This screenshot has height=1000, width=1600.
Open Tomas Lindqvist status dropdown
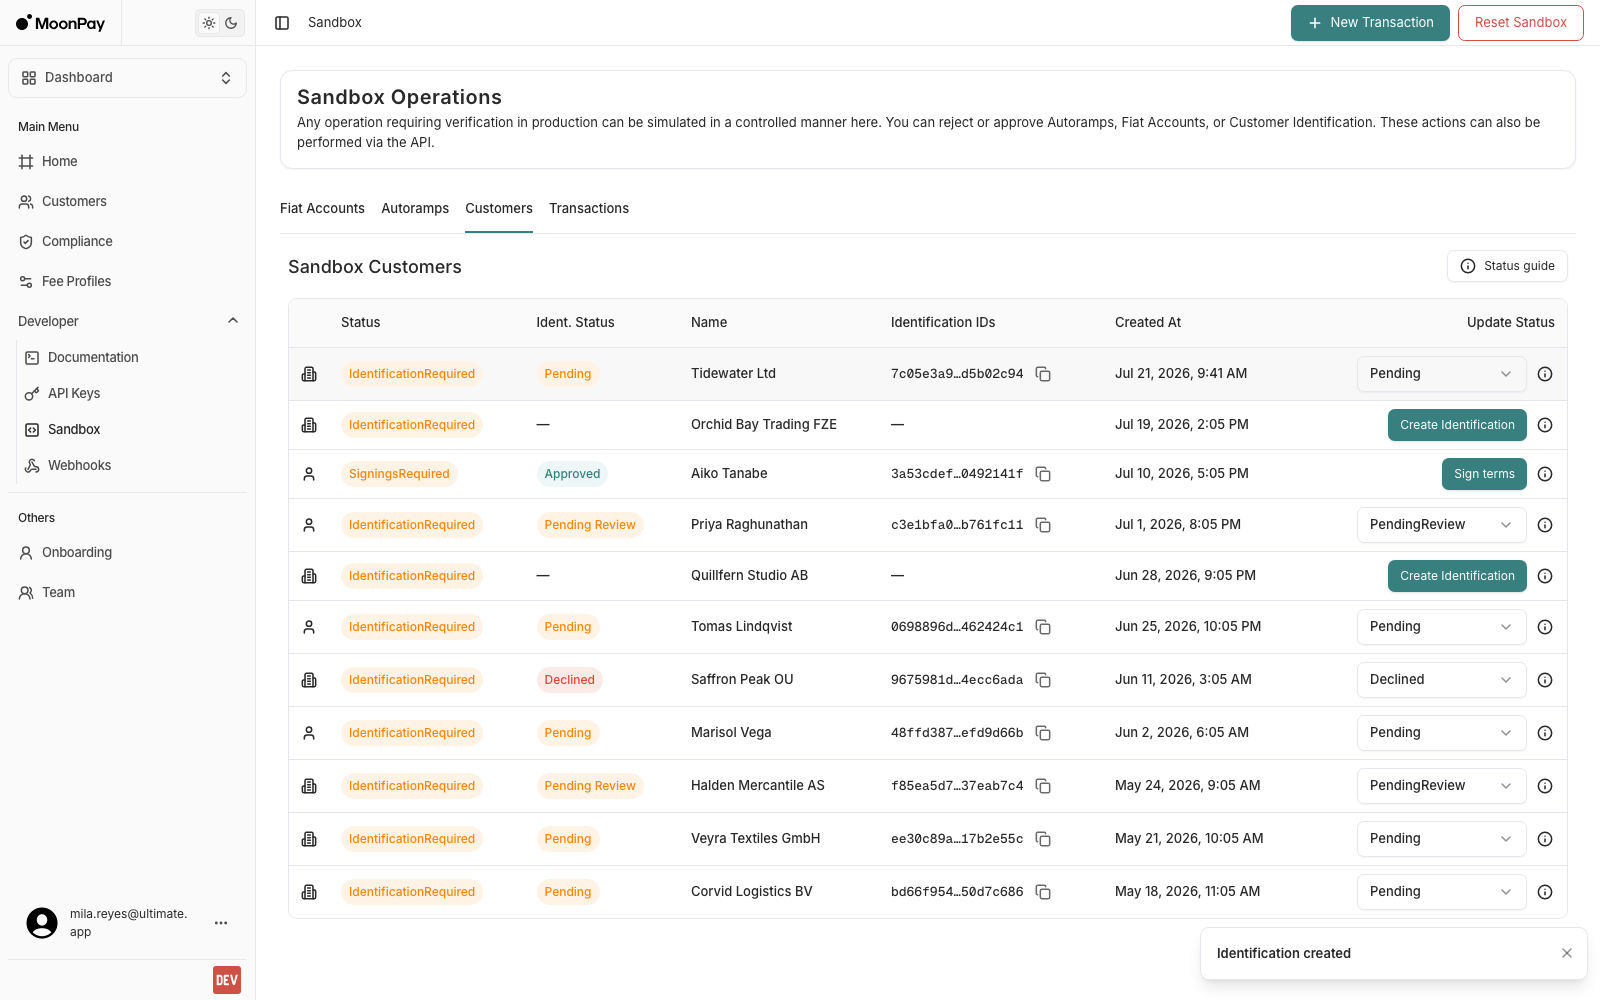point(1441,627)
